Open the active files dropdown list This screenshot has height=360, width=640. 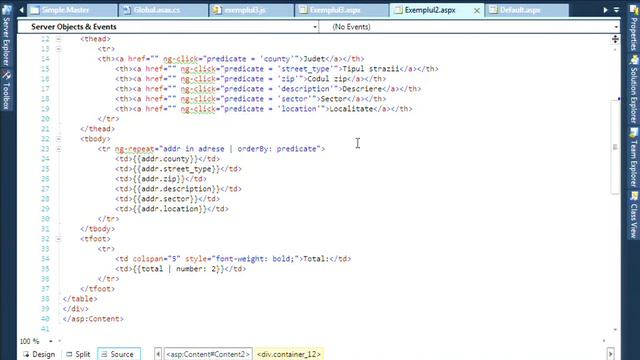616,10
